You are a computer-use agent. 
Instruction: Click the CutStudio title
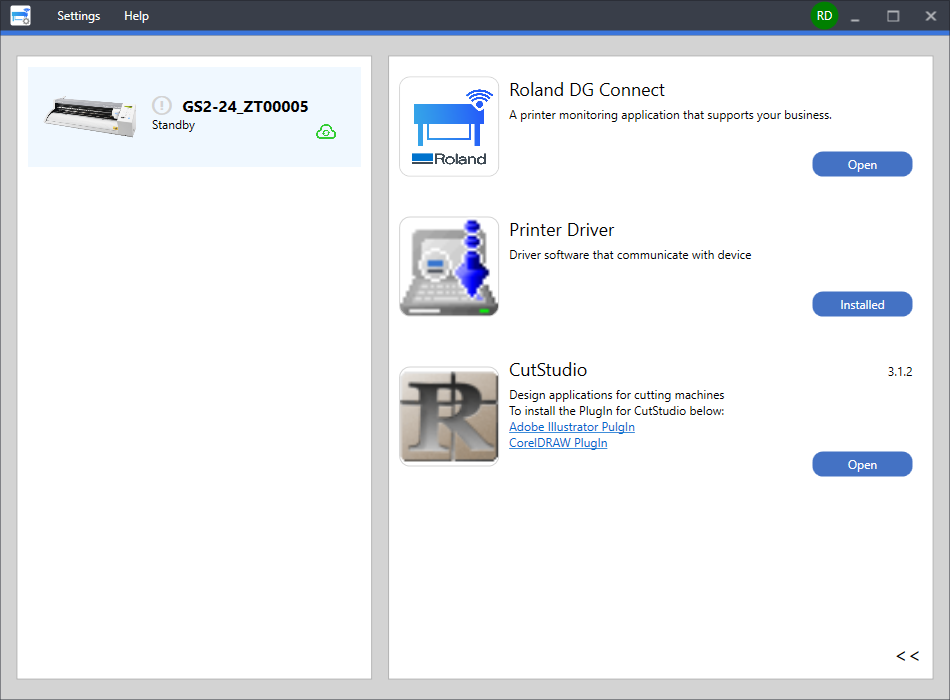(548, 370)
